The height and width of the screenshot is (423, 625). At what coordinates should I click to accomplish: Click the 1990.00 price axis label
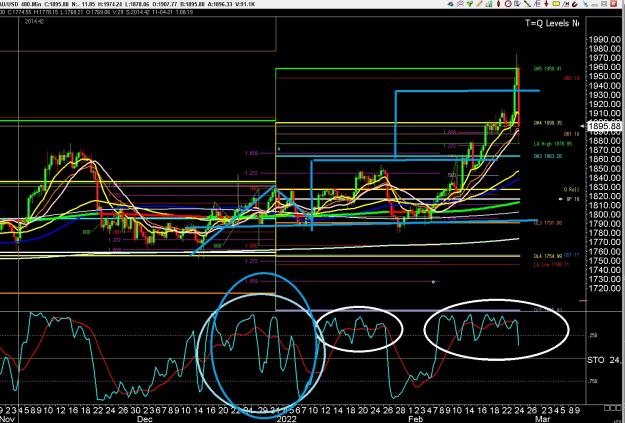tap(605, 39)
